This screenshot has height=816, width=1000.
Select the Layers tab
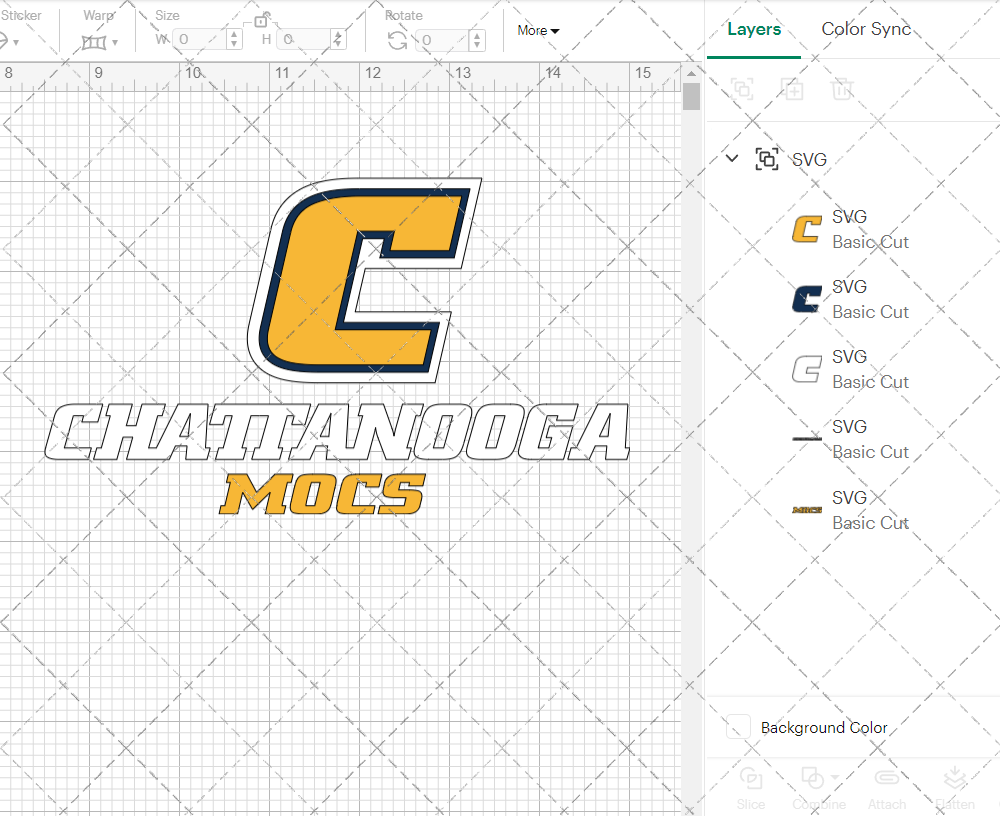754,29
